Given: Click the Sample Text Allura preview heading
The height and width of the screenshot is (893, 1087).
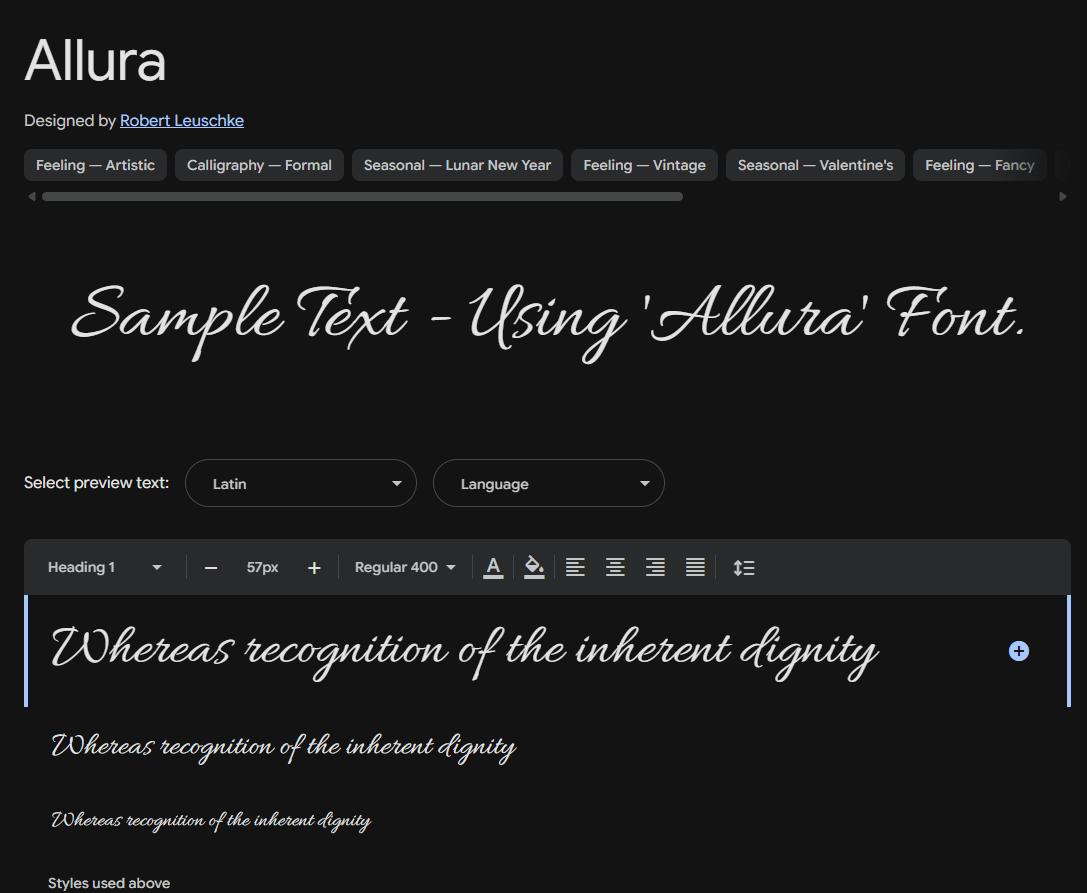Looking at the screenshot, I should click(x=548, y=322).
